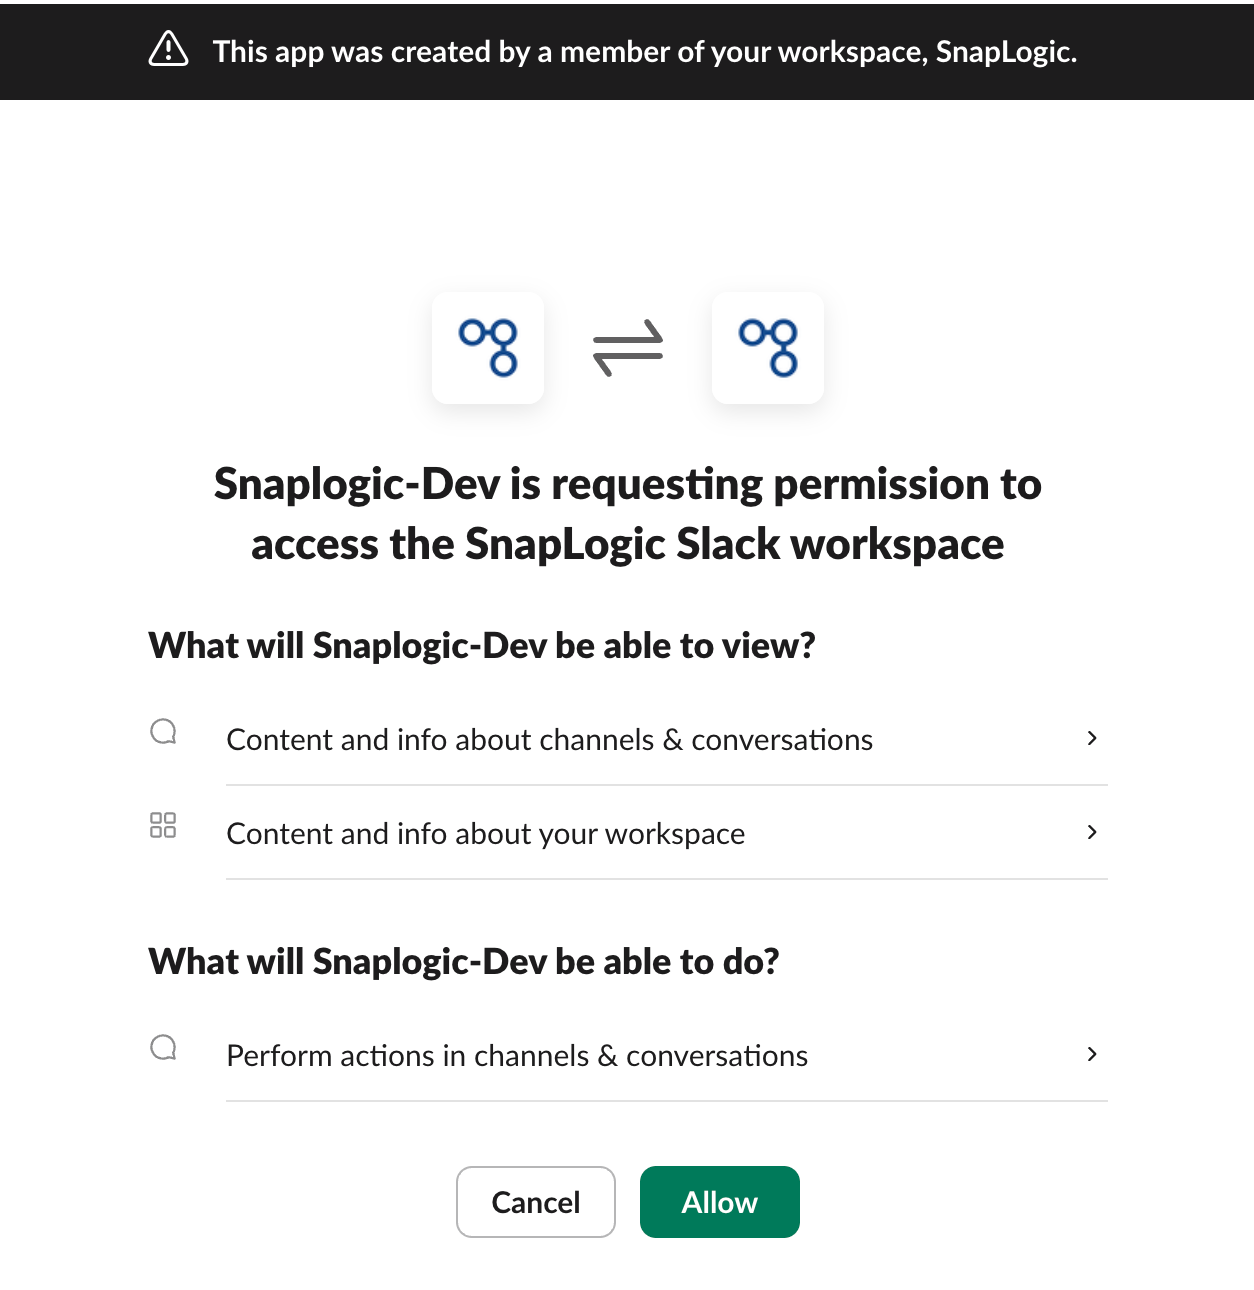Click the SnapLogic logo inside the left card
1254x1290 pixels.
click(x=488, y=348)
